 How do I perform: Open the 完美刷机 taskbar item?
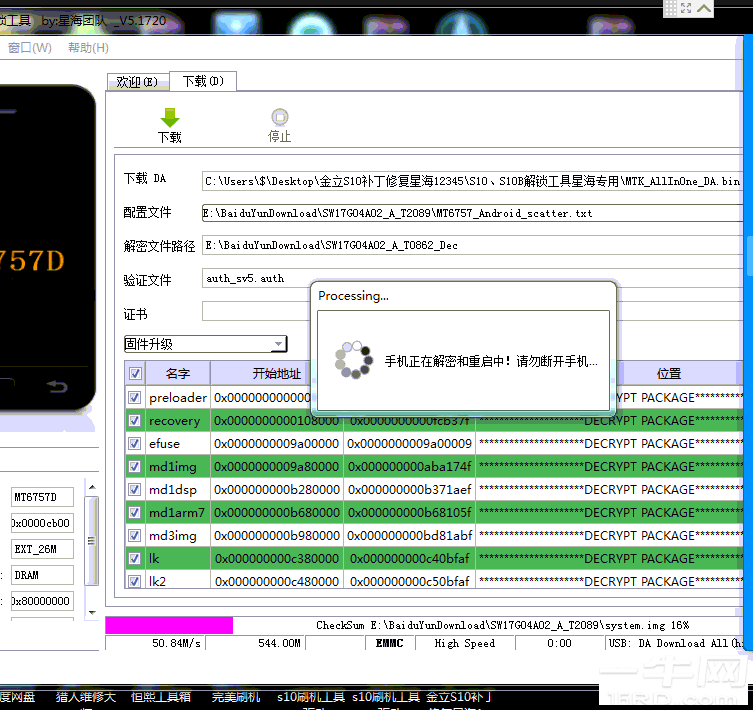pos(236,697)
